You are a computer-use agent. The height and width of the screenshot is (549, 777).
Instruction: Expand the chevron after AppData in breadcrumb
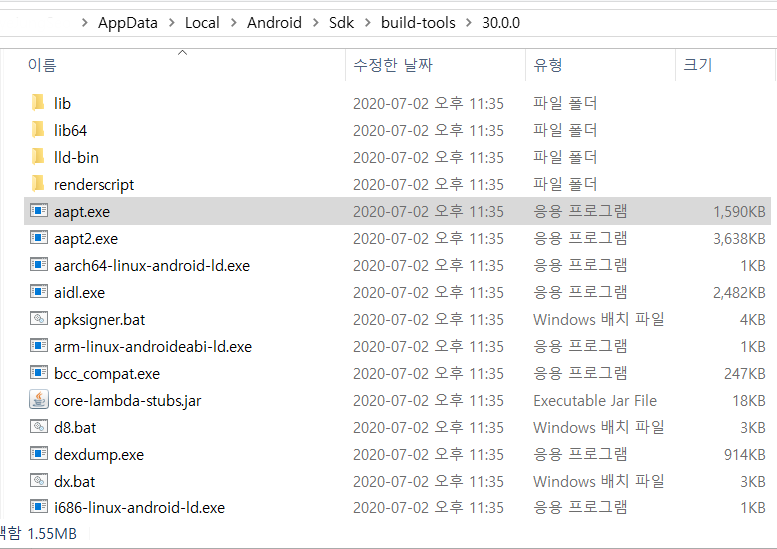coord(171,23)
